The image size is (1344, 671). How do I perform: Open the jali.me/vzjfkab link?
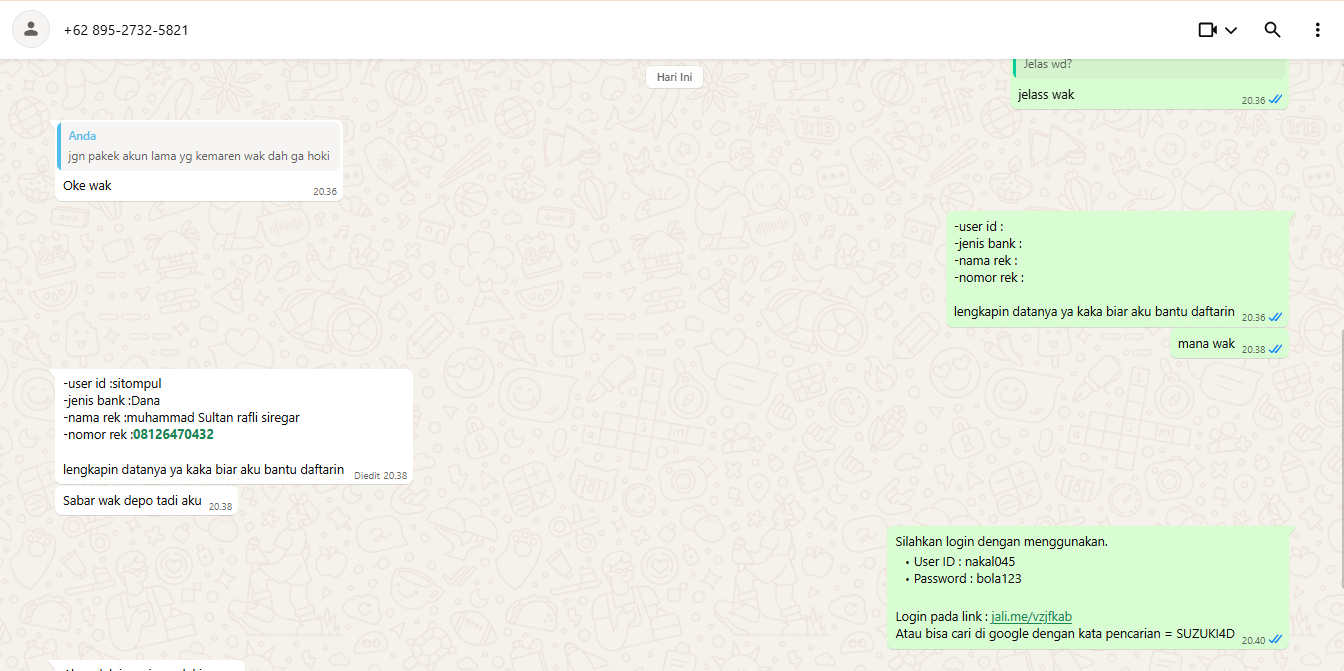[x=1031, y=617]
